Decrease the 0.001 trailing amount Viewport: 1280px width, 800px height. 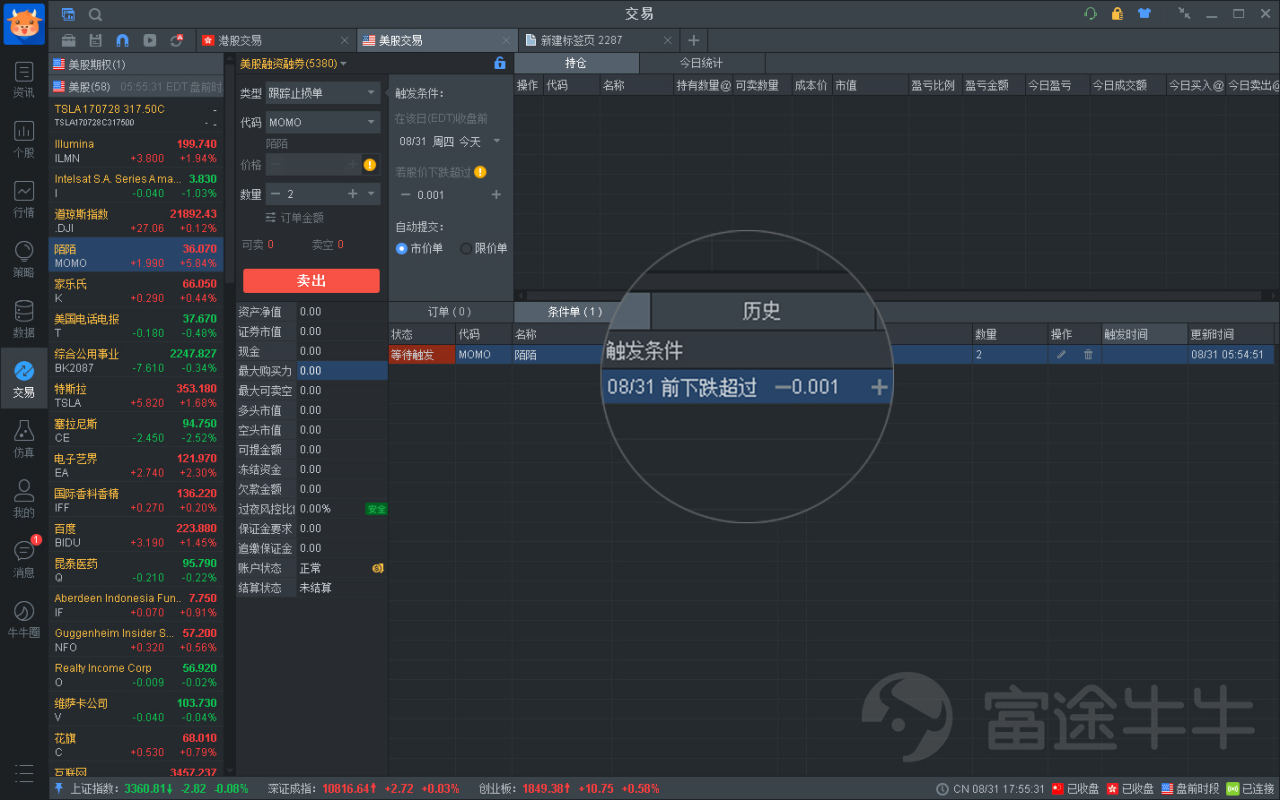405,195
